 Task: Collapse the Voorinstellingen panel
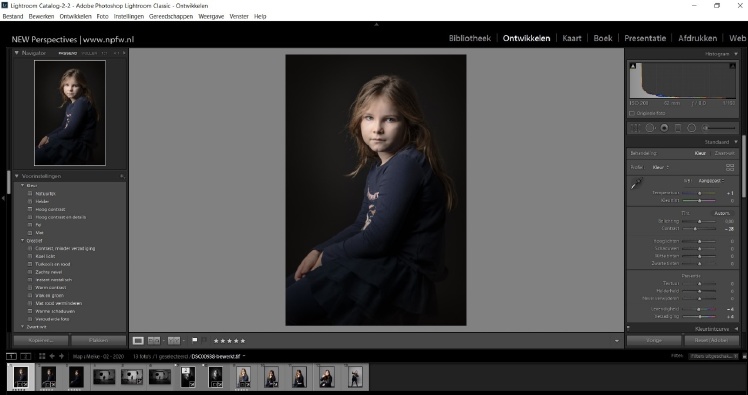[x=17, y=176]
